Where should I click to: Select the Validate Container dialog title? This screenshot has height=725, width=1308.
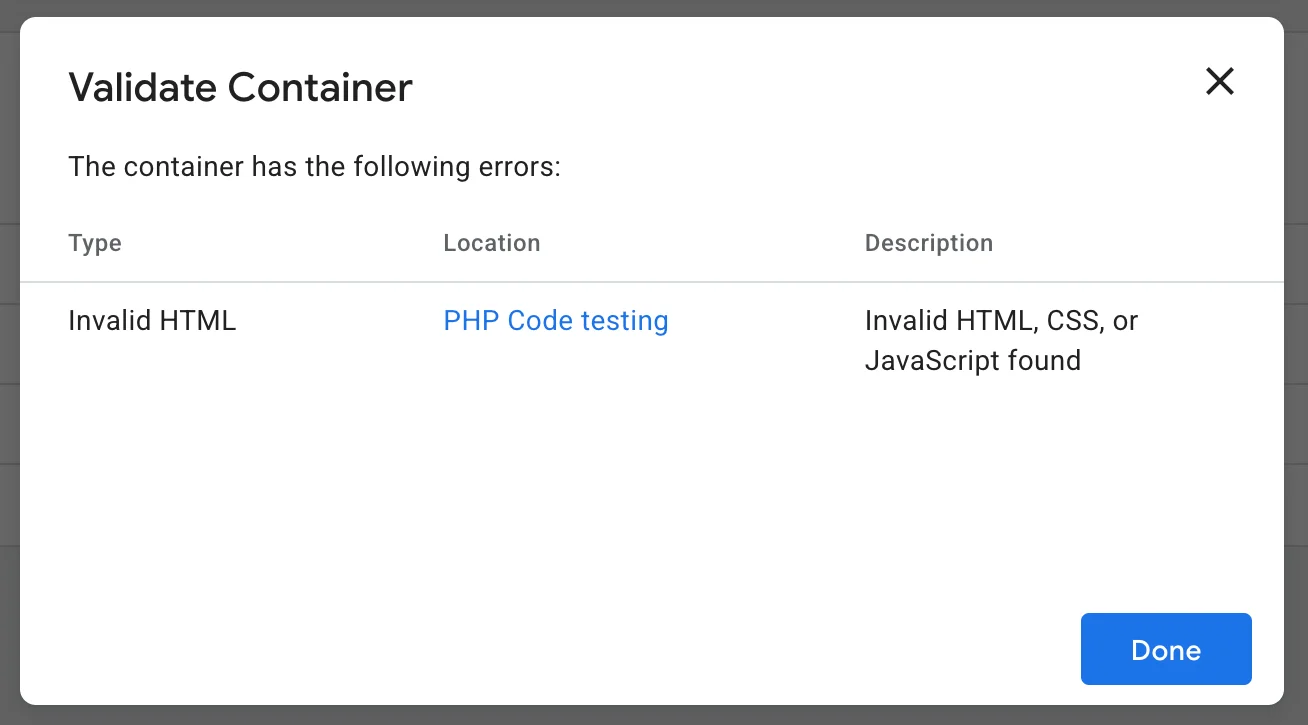(x=240, y=87)
